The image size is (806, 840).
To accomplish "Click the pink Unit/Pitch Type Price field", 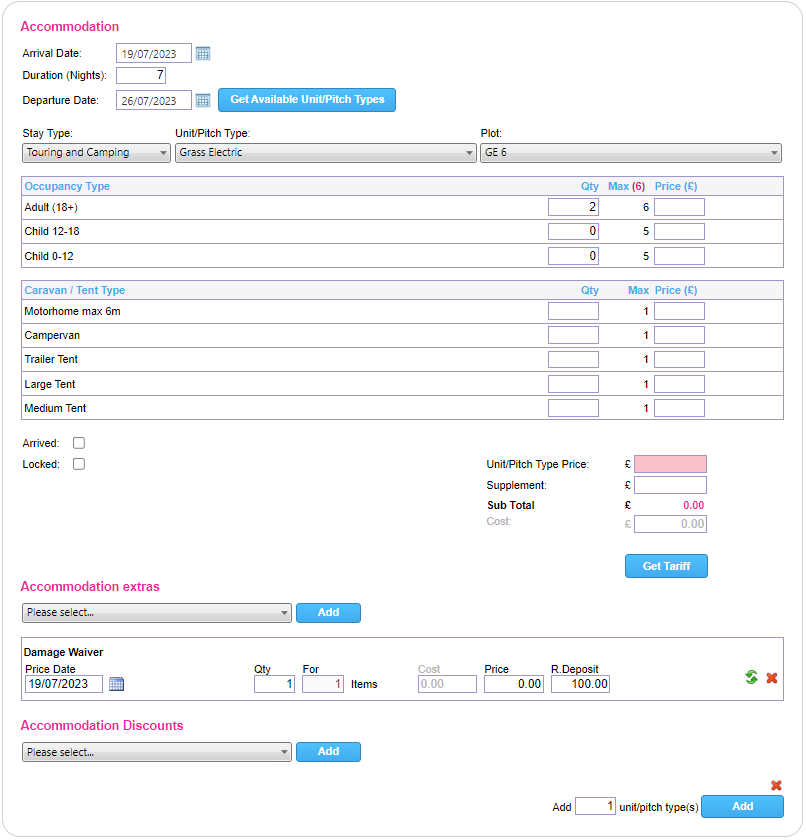I will click(x=670, y=464).
